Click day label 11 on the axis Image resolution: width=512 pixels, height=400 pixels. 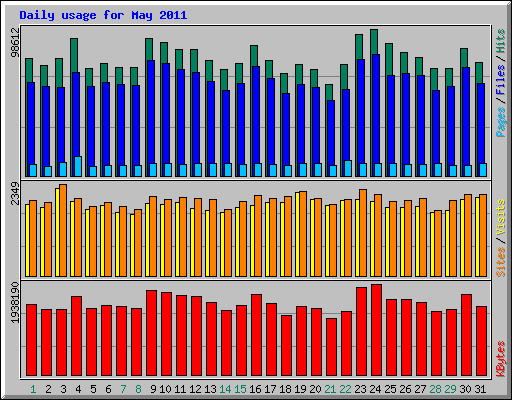(x=180, y=389)
